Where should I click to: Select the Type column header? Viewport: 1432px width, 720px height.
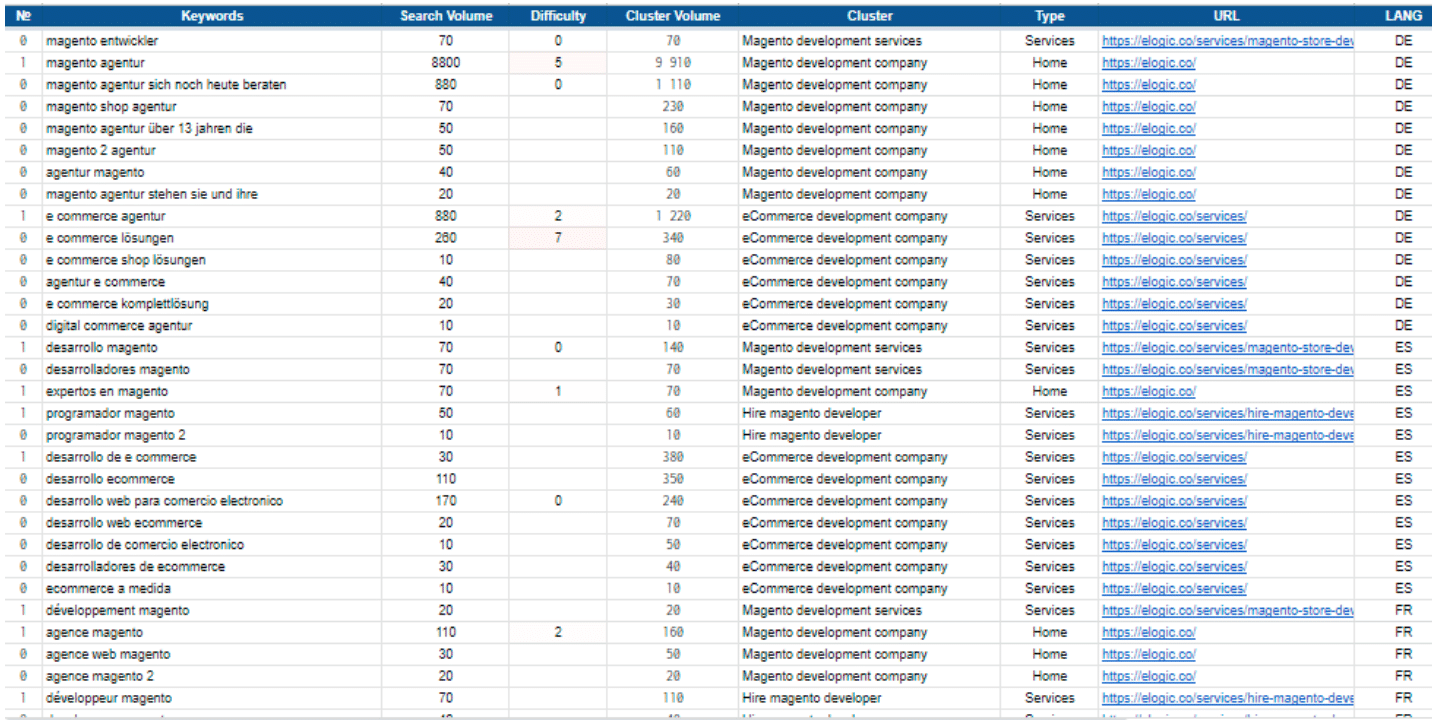1050,16
